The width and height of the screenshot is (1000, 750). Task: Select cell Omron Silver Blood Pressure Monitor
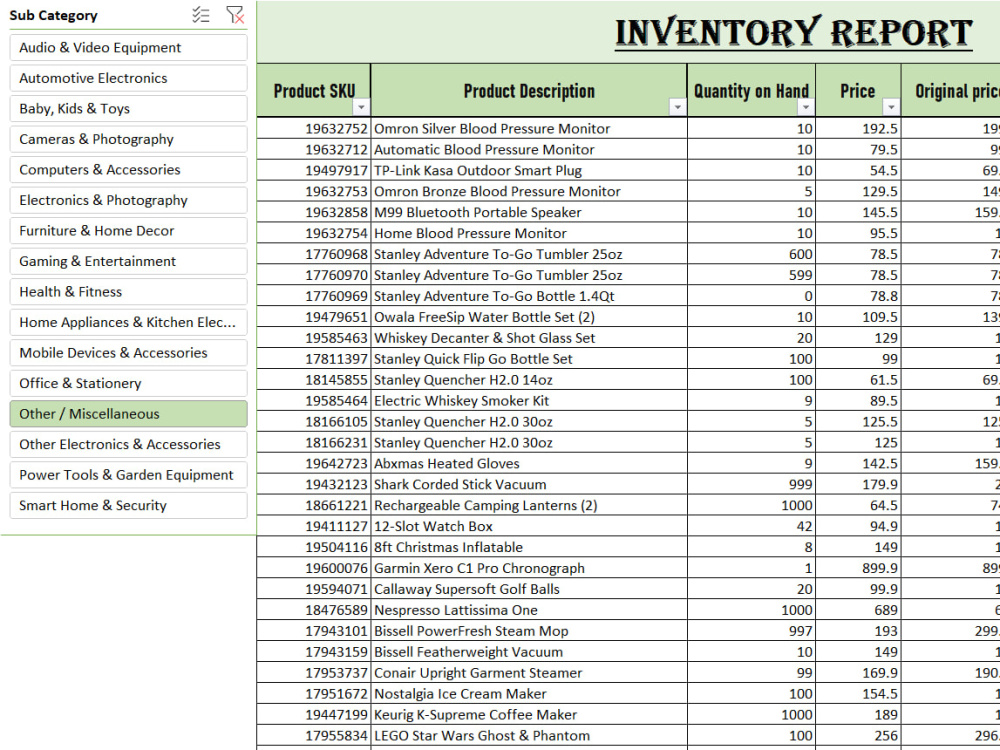[529, 129]
